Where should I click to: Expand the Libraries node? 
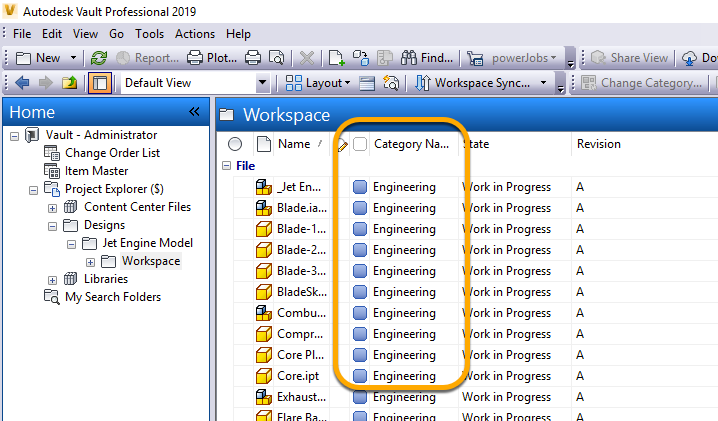[53, 280]
